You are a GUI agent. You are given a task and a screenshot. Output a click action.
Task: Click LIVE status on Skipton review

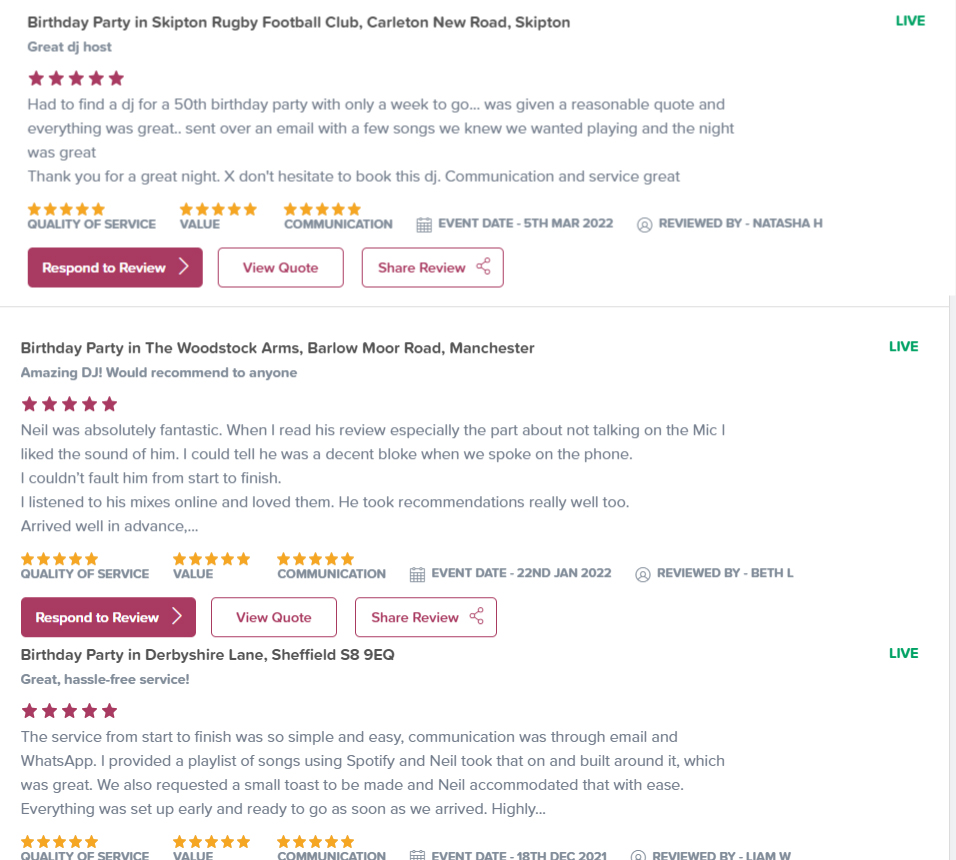point(910,21)
